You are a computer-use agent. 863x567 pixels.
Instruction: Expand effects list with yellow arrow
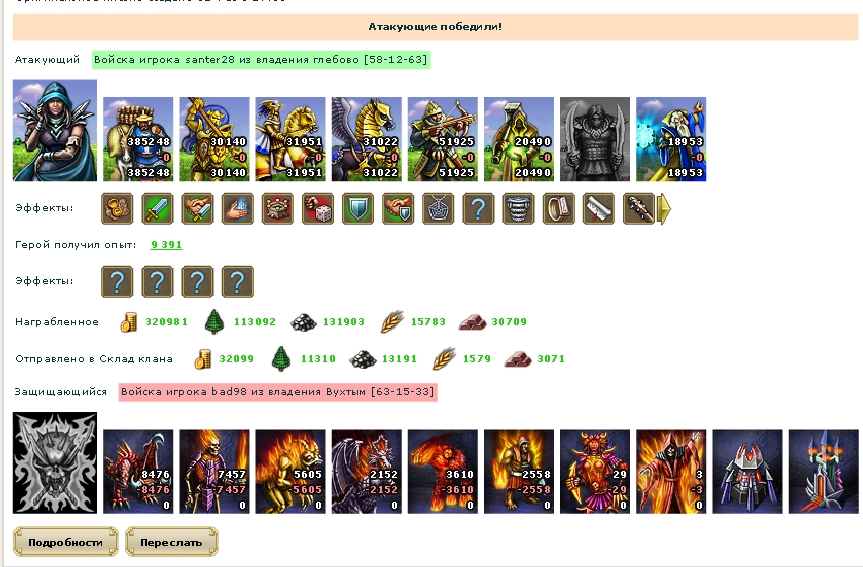(x=664, y=209)
